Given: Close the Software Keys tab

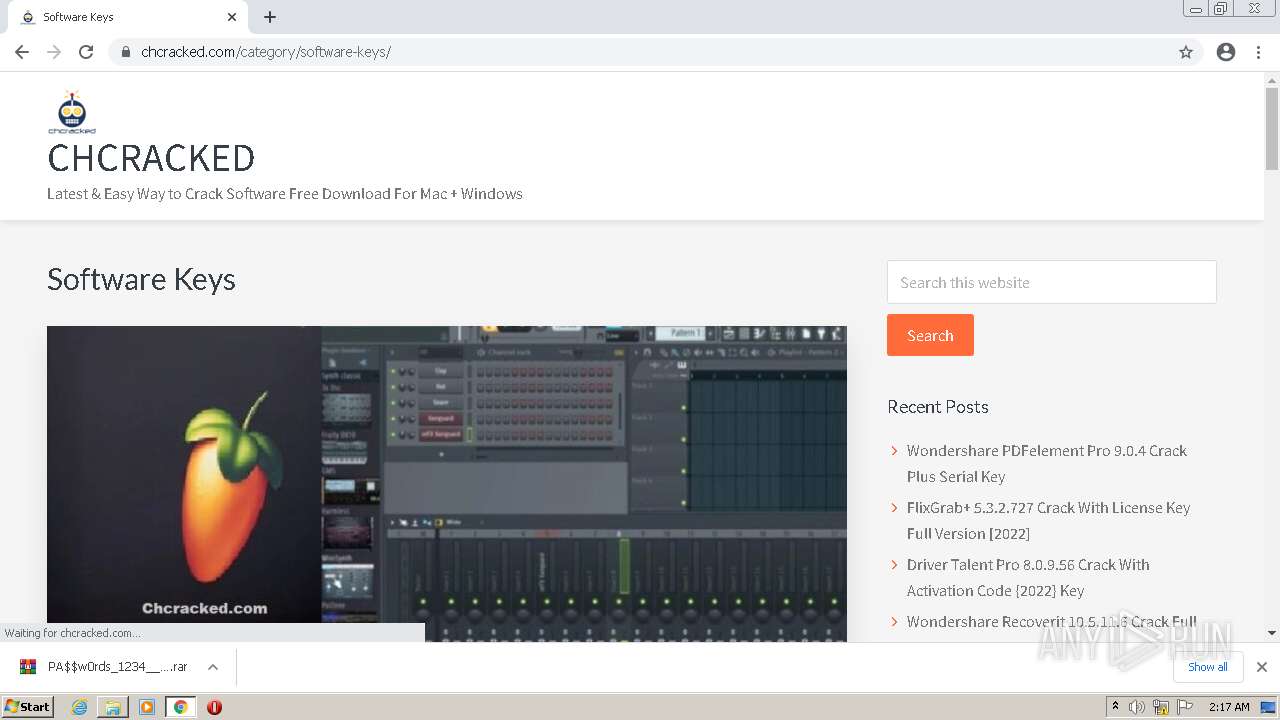Looking at the screenshot, I should coord(232,17).
